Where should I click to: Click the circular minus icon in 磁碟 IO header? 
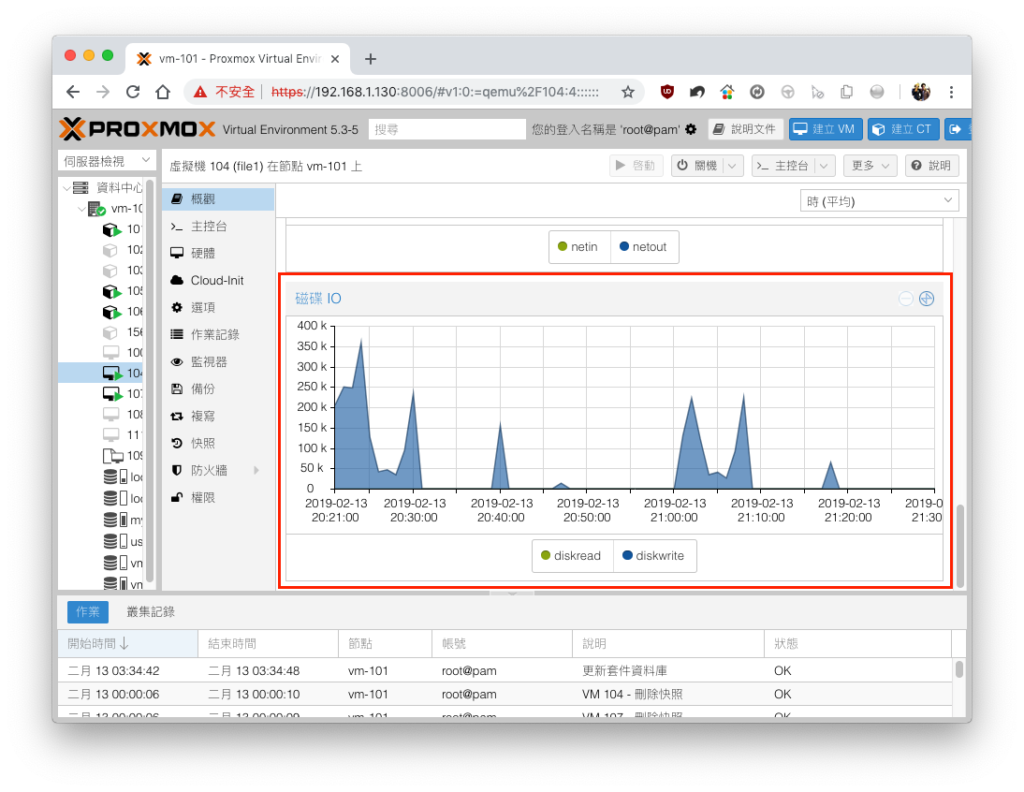point(905,299)
